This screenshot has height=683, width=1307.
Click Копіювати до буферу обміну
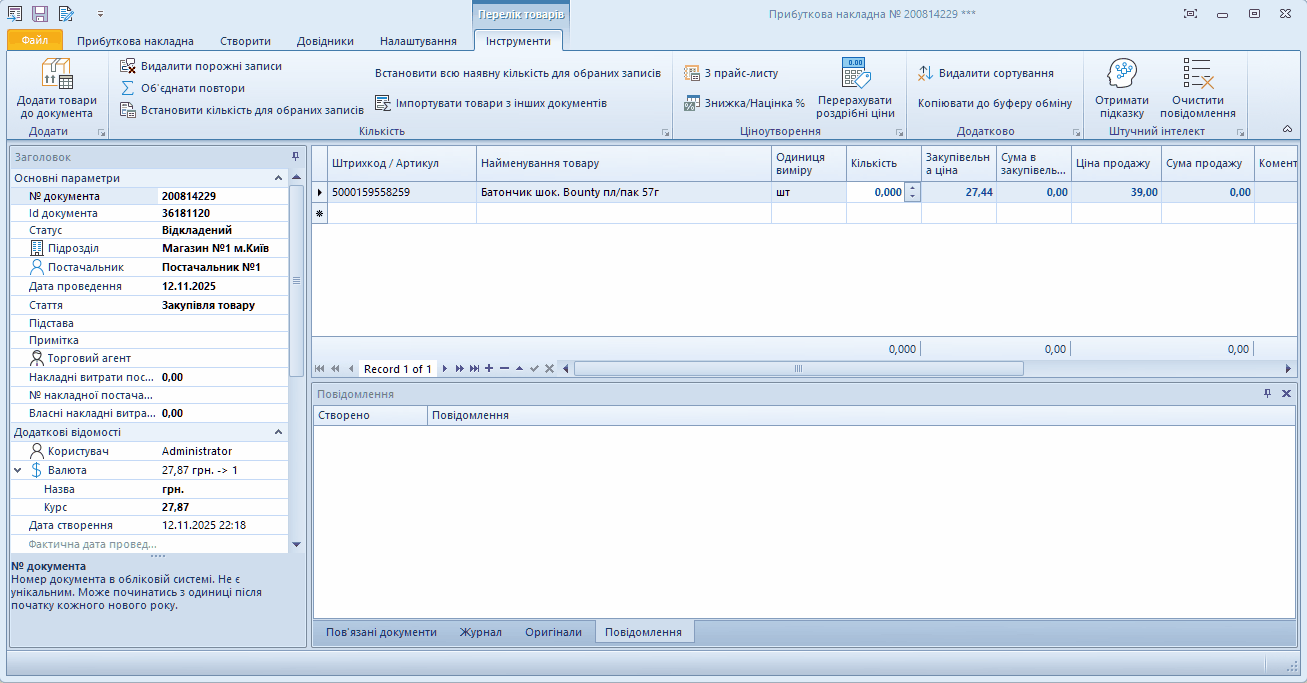click(994, 103)
